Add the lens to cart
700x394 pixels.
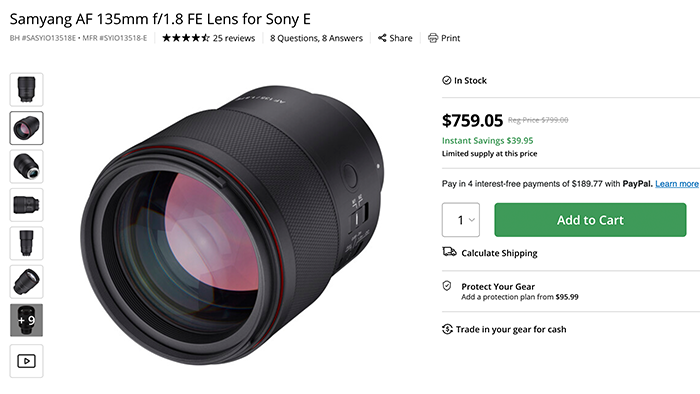click(590, 220)
